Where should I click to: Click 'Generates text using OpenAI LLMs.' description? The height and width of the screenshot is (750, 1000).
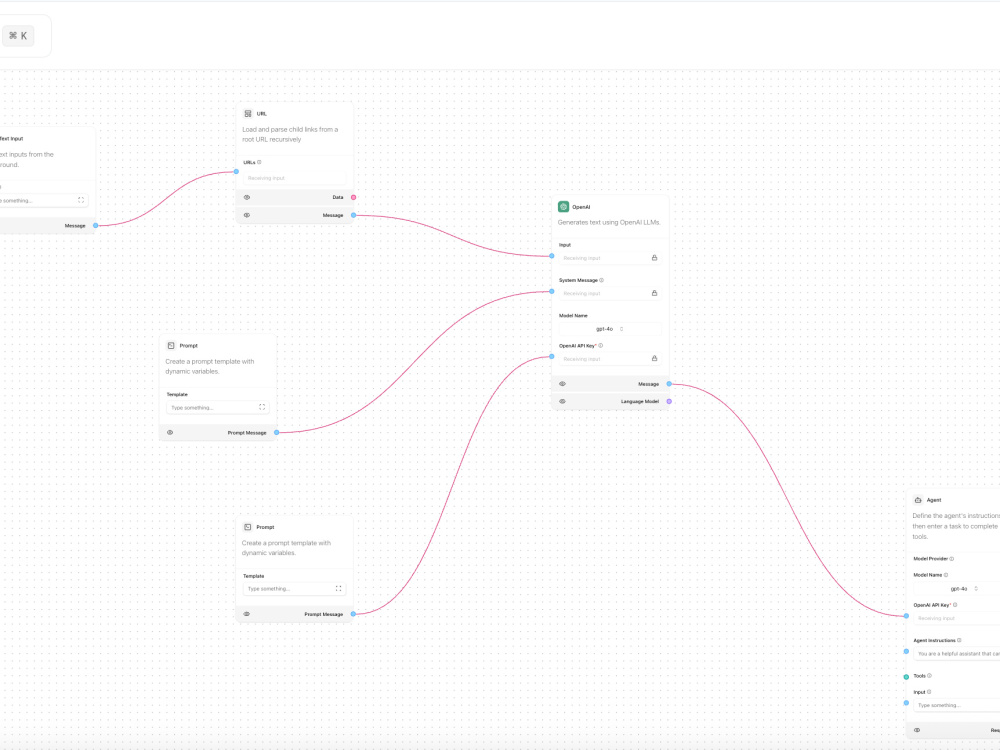coord(609,223)
